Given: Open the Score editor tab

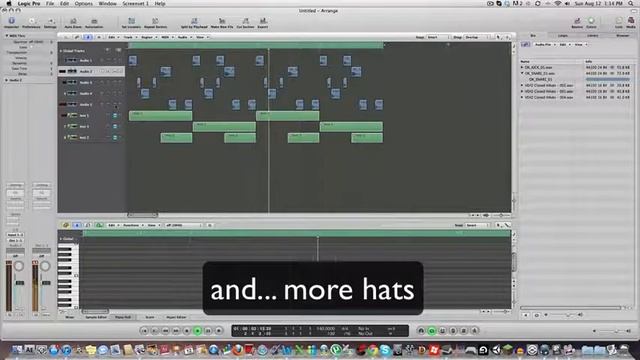Looking at the screenshot, I should 150,317.
